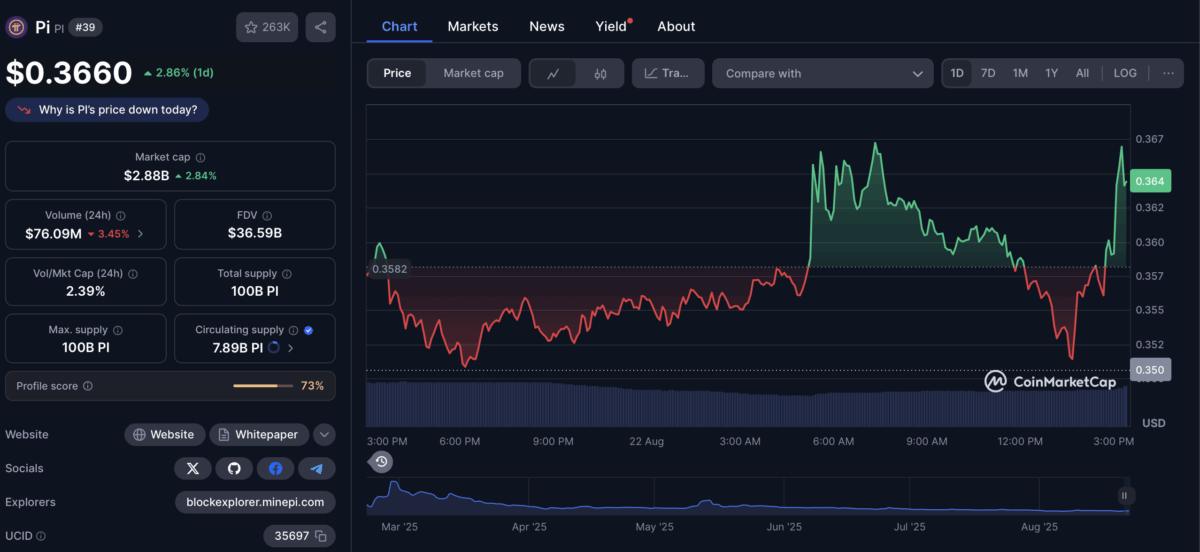Click the historical range selector mini chart
This screenshot has width=1200, height=552.
click(x=748, y=495)
